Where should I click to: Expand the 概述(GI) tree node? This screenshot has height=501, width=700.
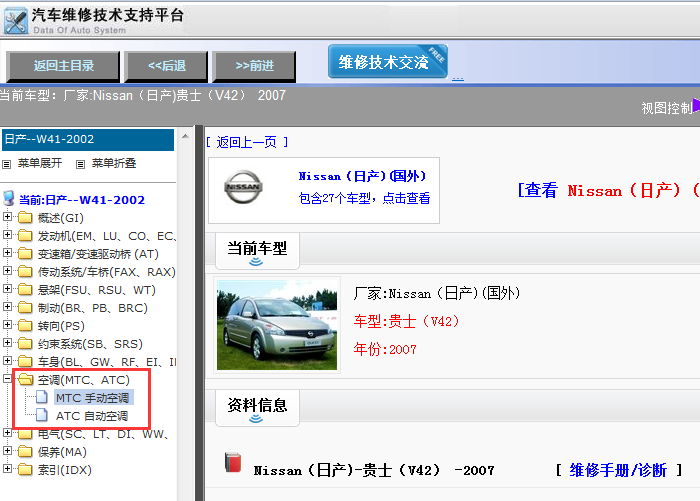point(7,217)
